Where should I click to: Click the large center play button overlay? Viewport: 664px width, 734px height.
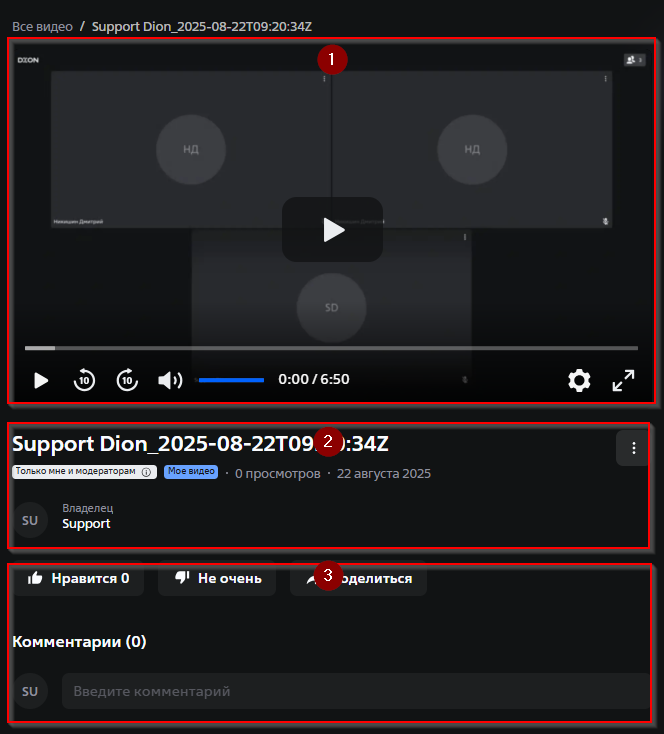pyautogui.click(x=332, y=230)
